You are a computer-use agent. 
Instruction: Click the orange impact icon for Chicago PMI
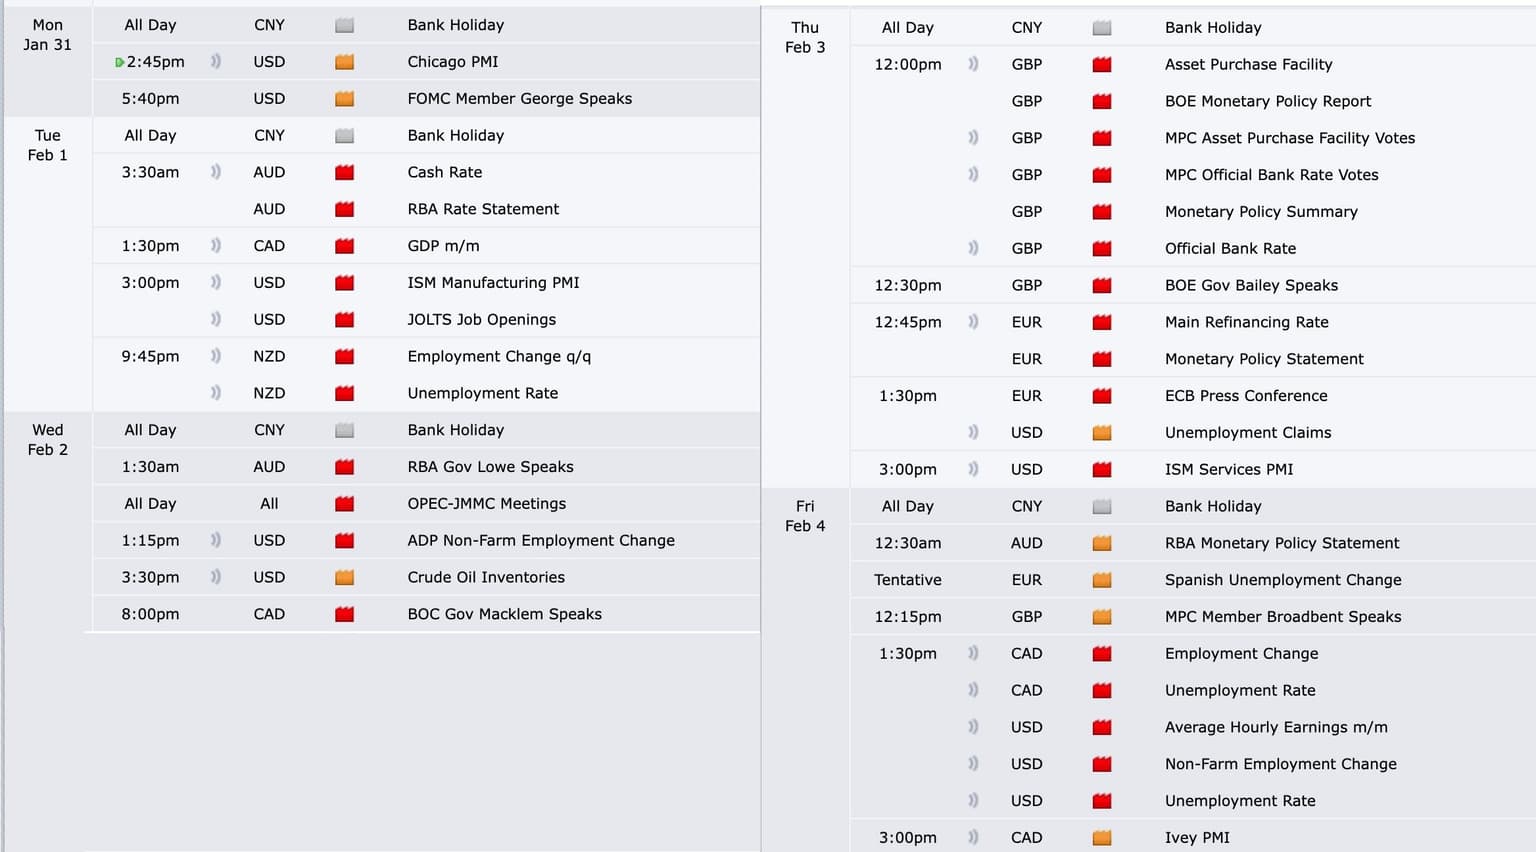point(344,62)
